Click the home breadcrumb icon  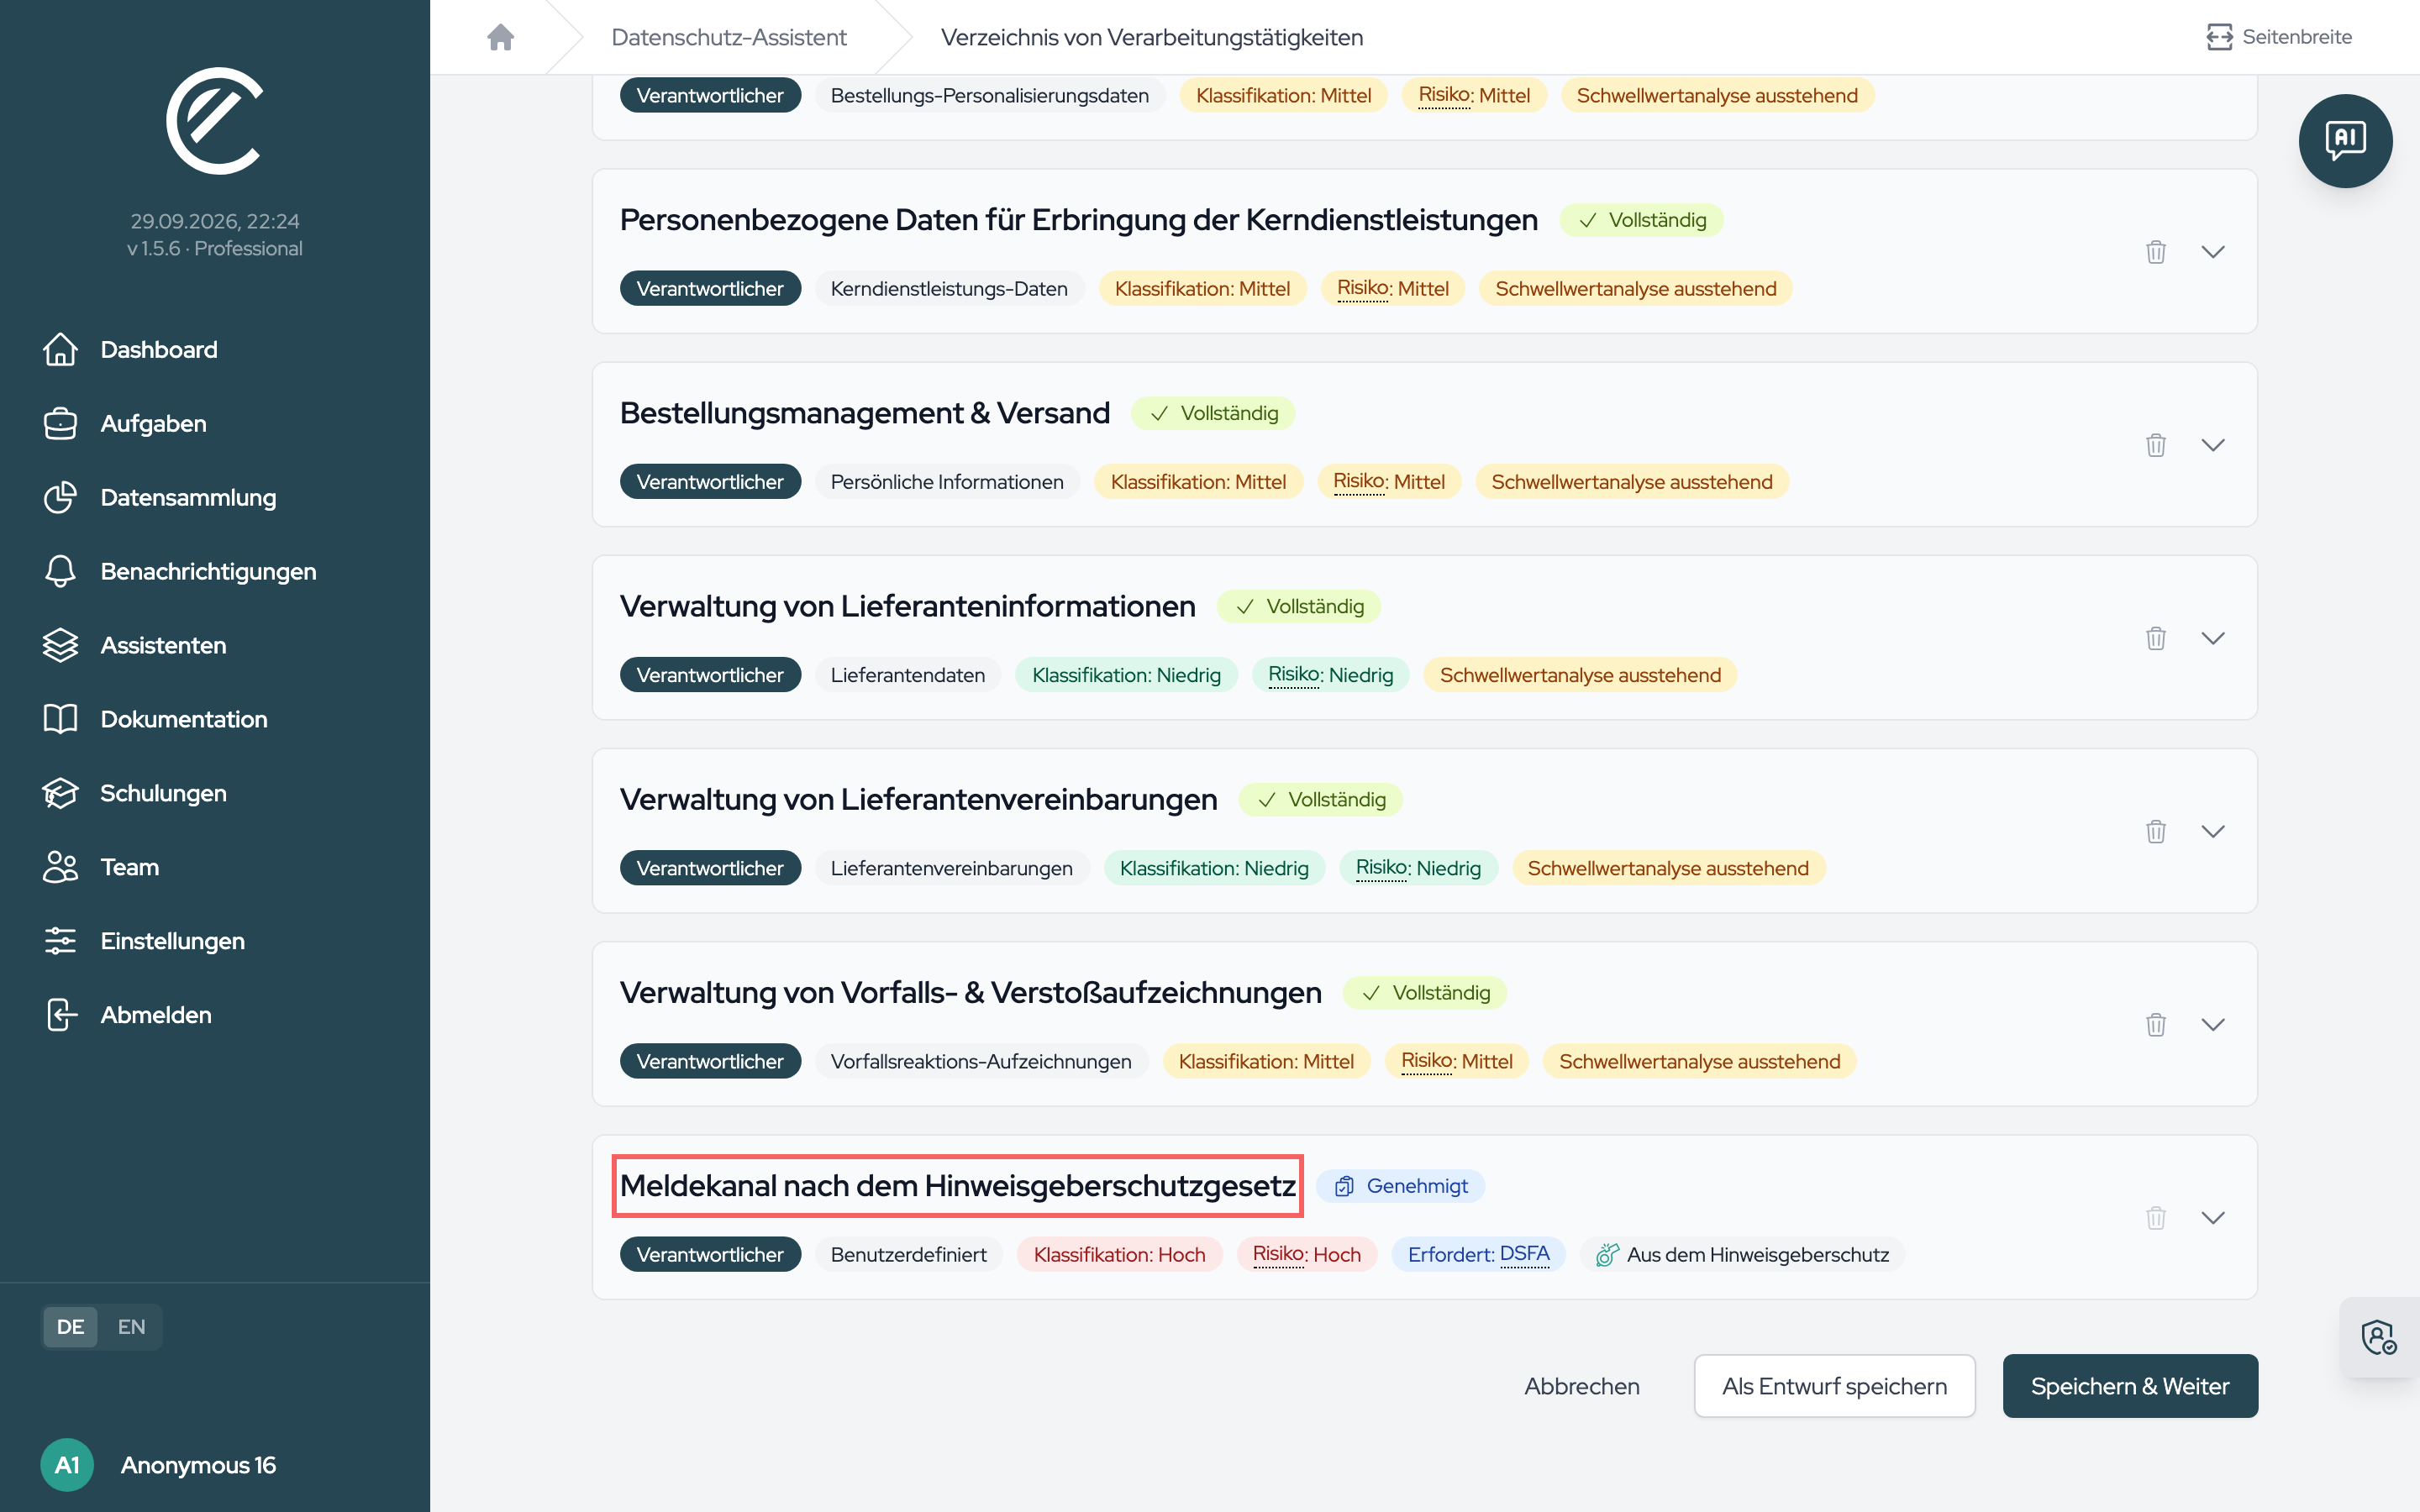coord(500,37)
